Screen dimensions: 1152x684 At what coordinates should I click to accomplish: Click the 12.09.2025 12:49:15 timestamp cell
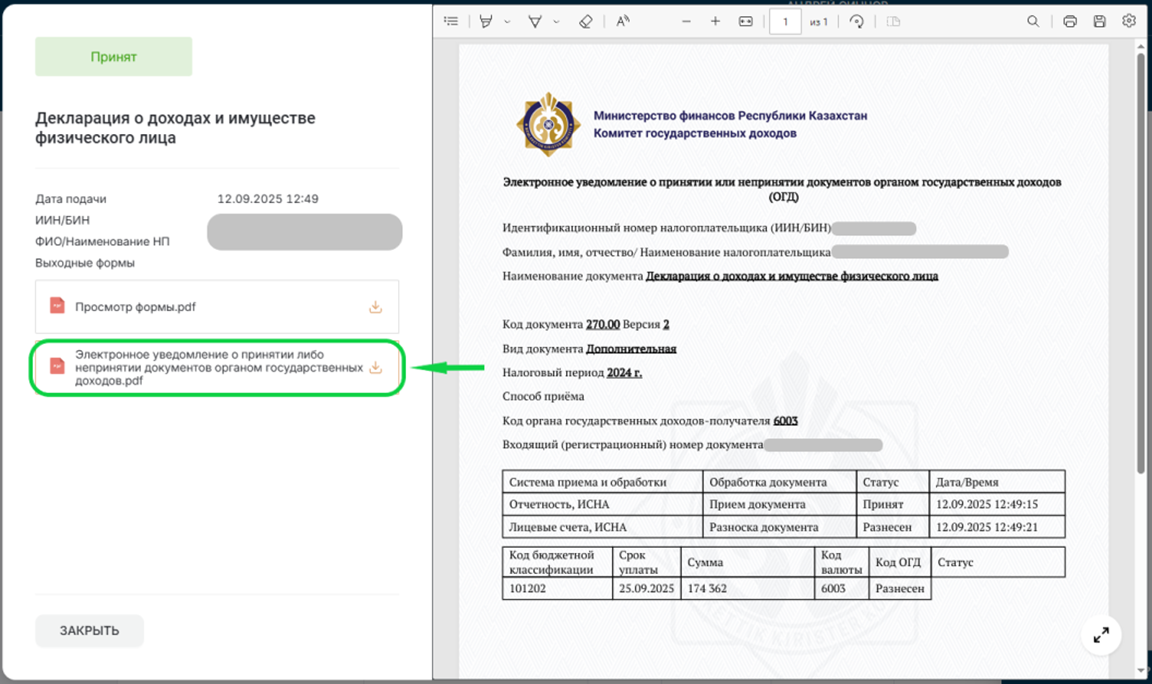997,504
